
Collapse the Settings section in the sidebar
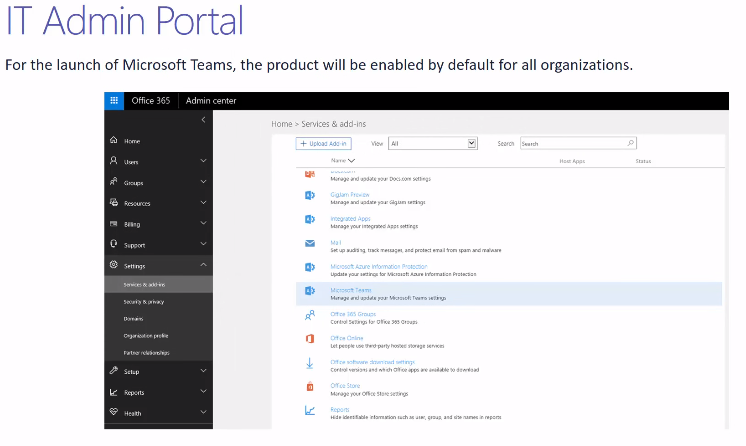pyautogui.click(x=204, y=265)
